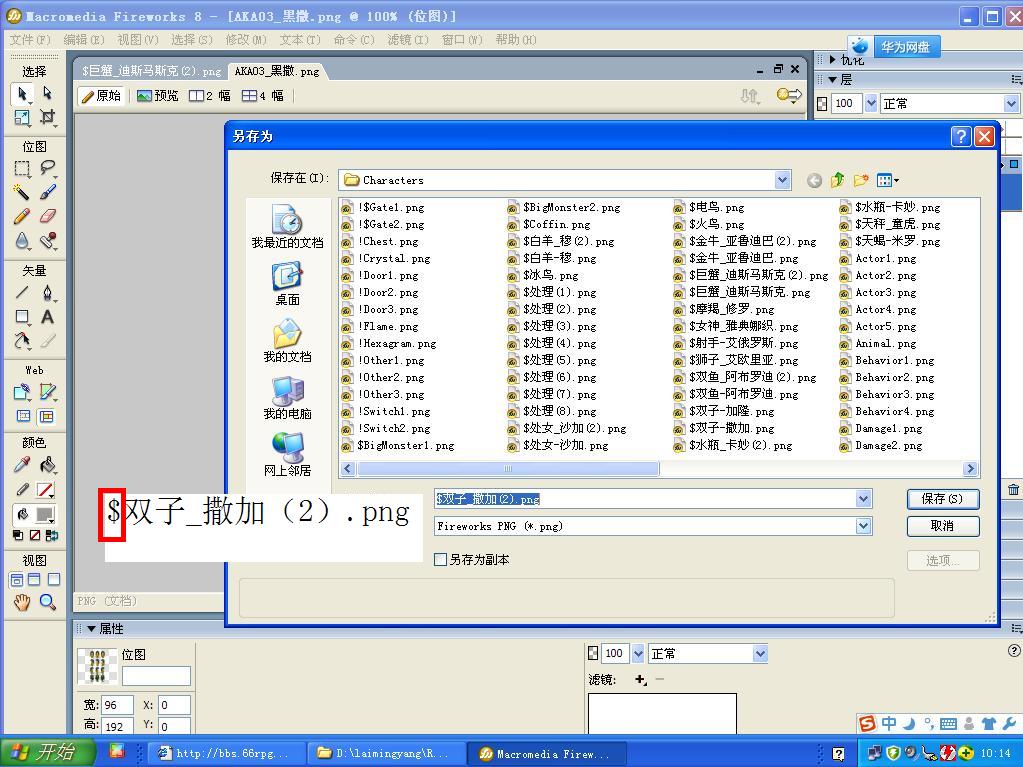Open the 文件(F) menu
Viewport: 1023px width, 767px height.
click(x=30, y=40)
